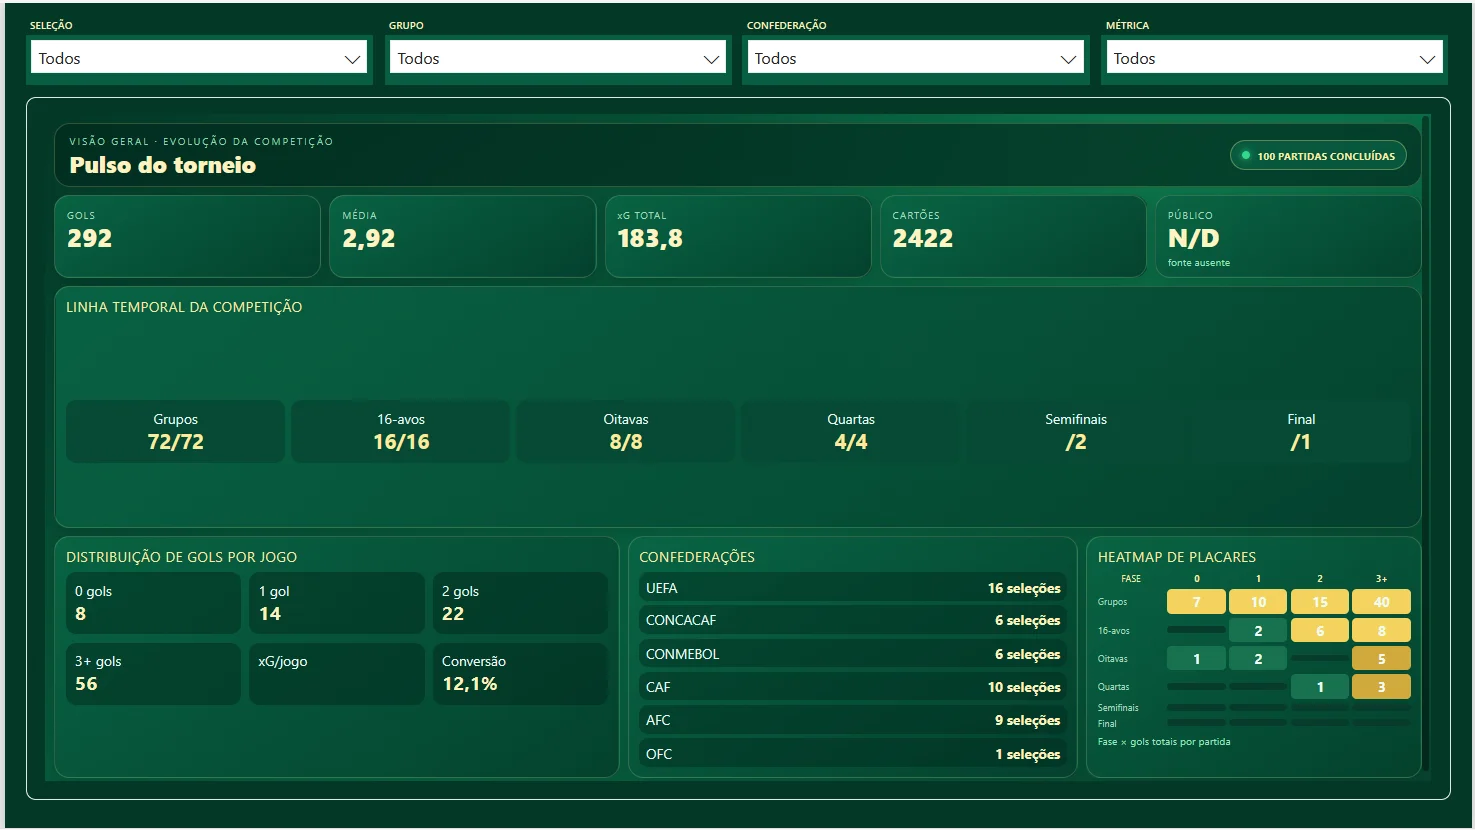
Task: Select the Público N/D card
Action: (x=1288, y=236)
